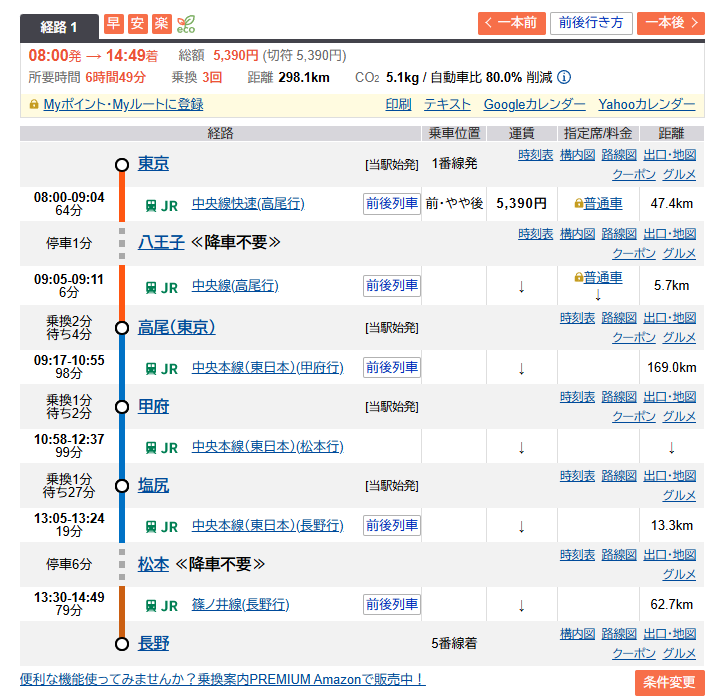Click the lock icon beside Myポイント・Myルートに登録
Viewport: 711px width, 700px height.
click(34, 104)
